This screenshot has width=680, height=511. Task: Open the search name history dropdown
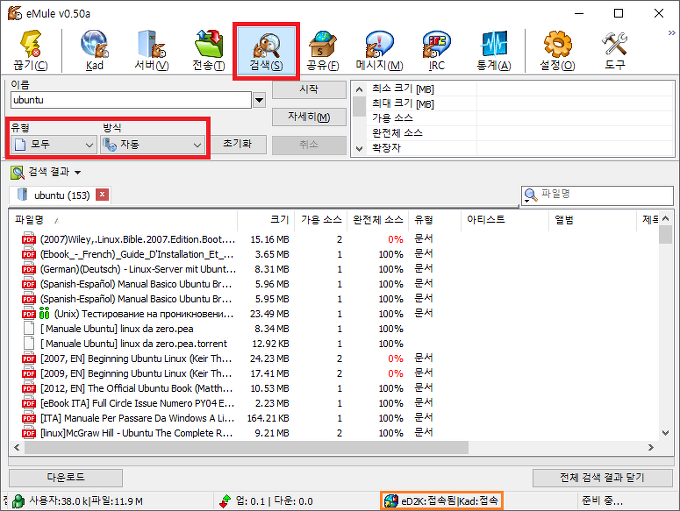coord(259,100)
